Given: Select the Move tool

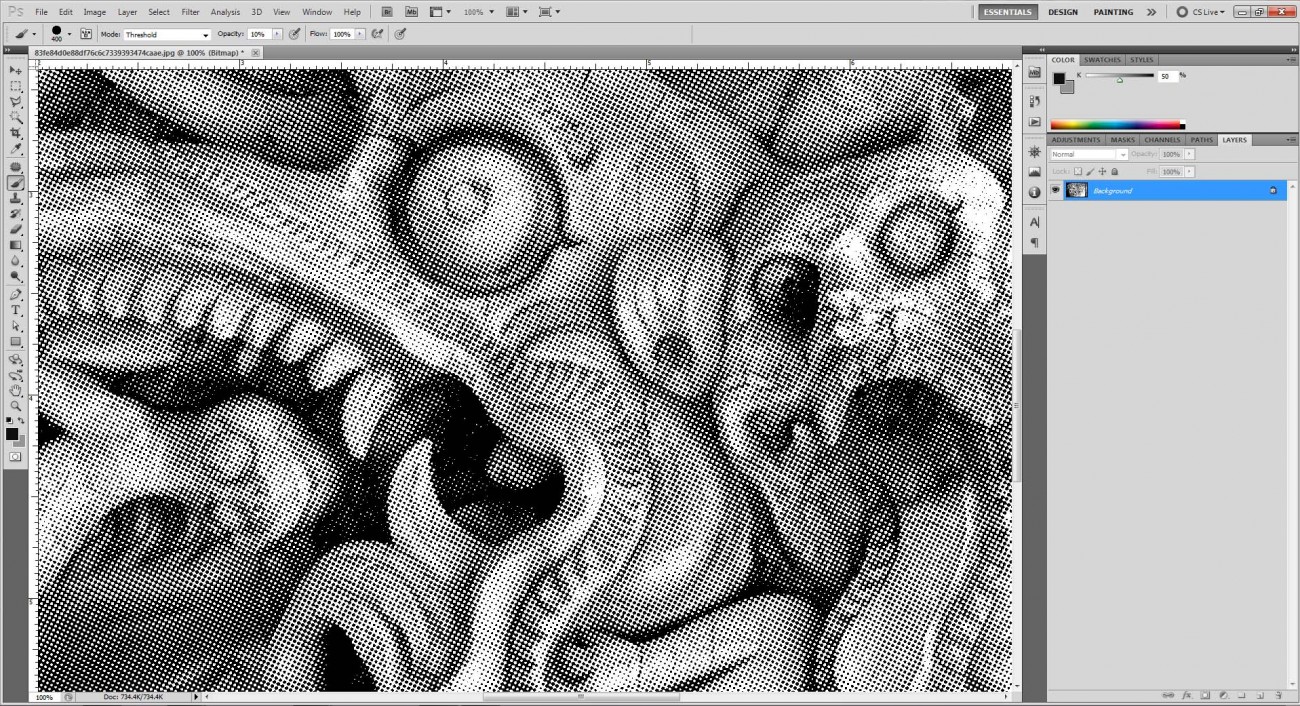Looking at the screenshot, I should [16, 71].
